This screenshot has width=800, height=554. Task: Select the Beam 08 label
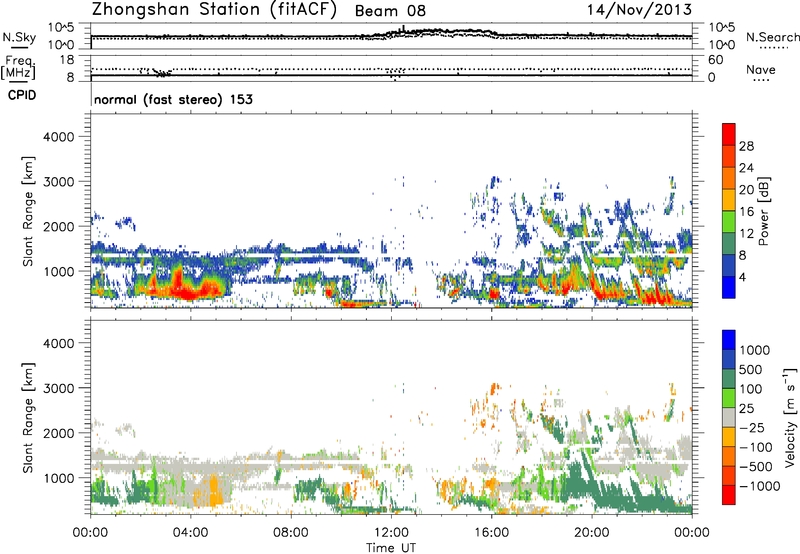[390, 11]
